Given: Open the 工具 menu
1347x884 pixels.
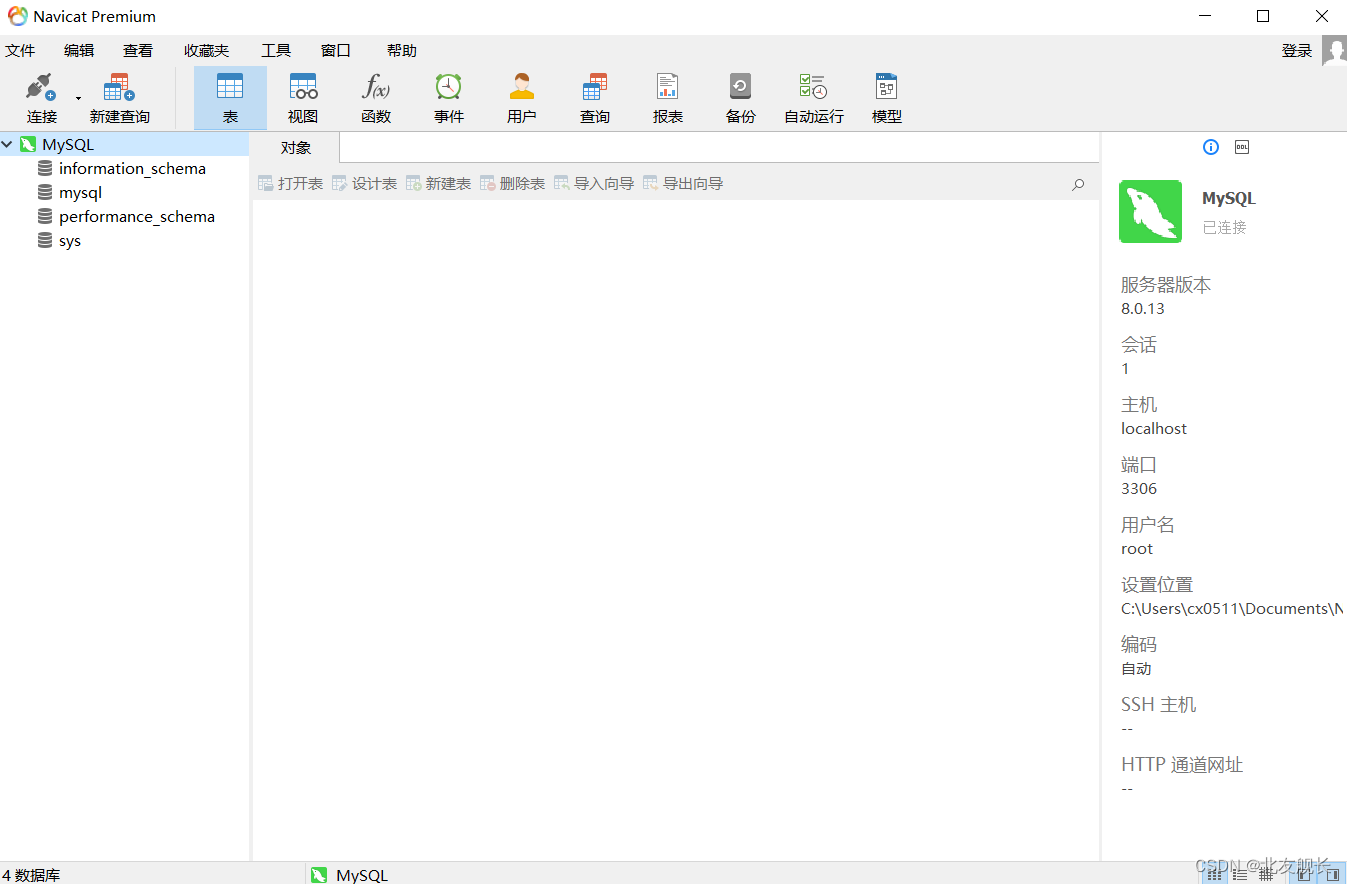Looking at the screenshot, I should [276, 50].
